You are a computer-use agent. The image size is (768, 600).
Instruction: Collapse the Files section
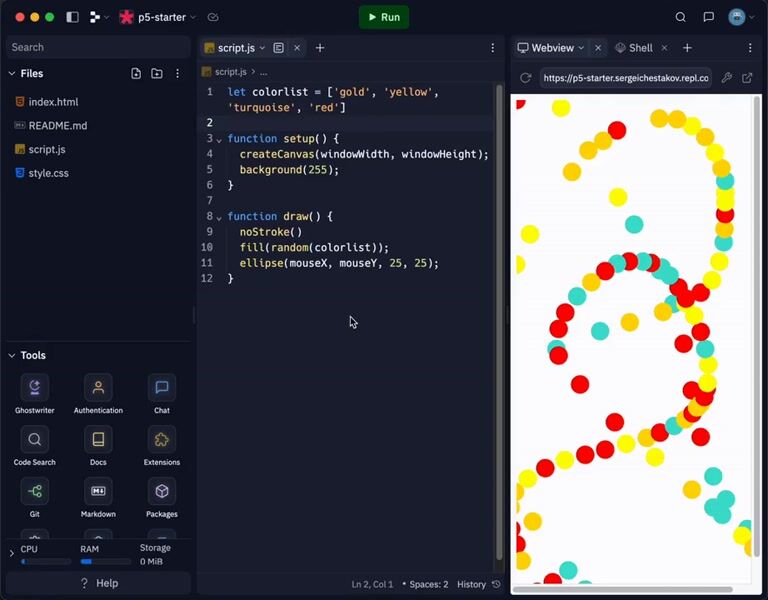12,73
